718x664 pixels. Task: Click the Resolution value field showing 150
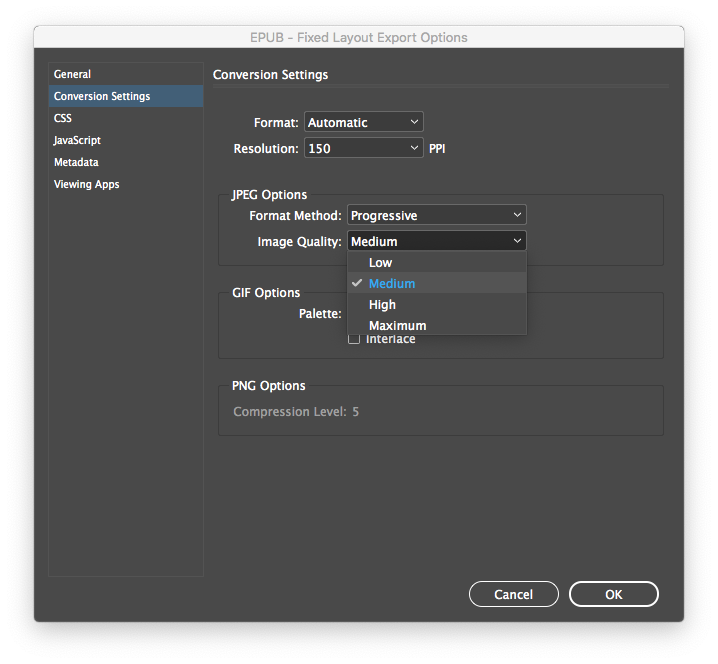coord(355,148)
